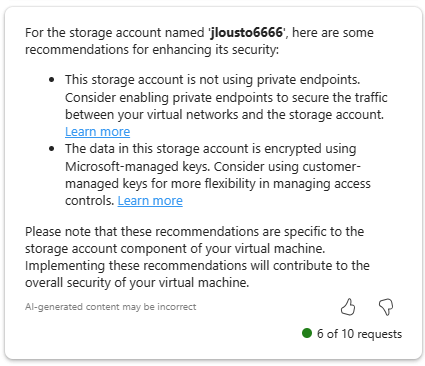
Task: Click the '6 of 10 requests' counter
Action: pyautogui.click(x=359, y=334)
